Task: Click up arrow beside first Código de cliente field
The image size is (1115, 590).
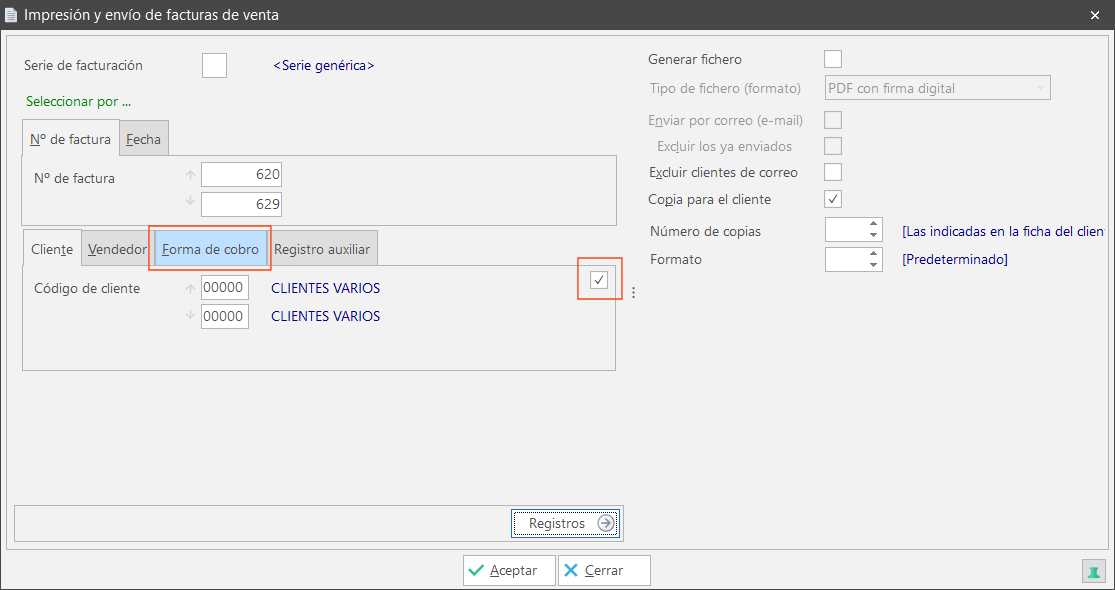Action: 190,289
